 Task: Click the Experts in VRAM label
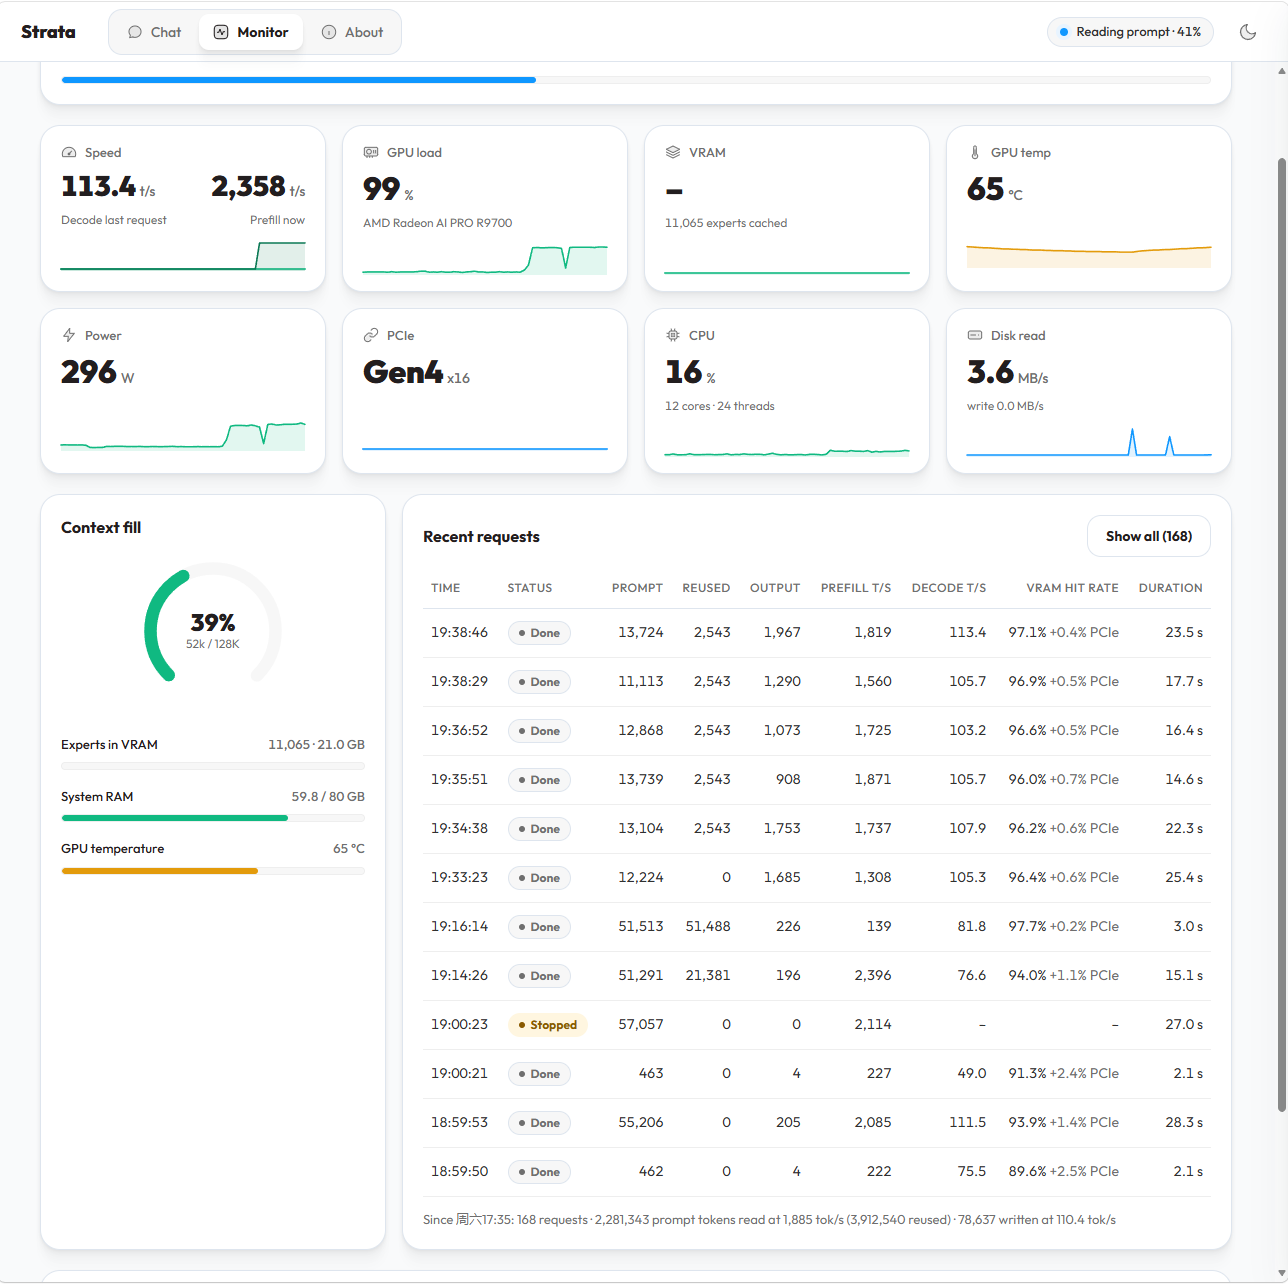pos(109,745)
